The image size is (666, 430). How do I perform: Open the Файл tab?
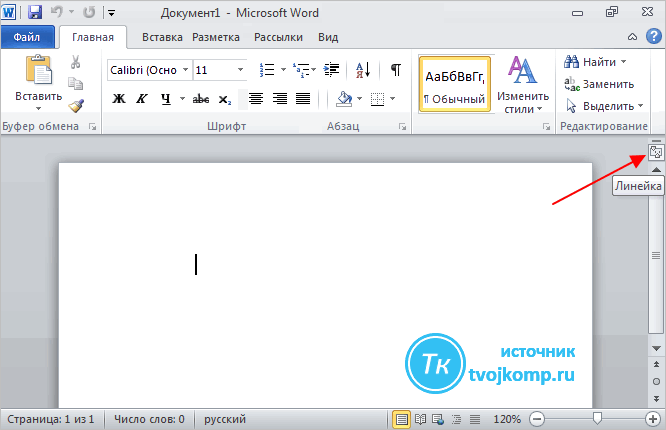(27, 37)
